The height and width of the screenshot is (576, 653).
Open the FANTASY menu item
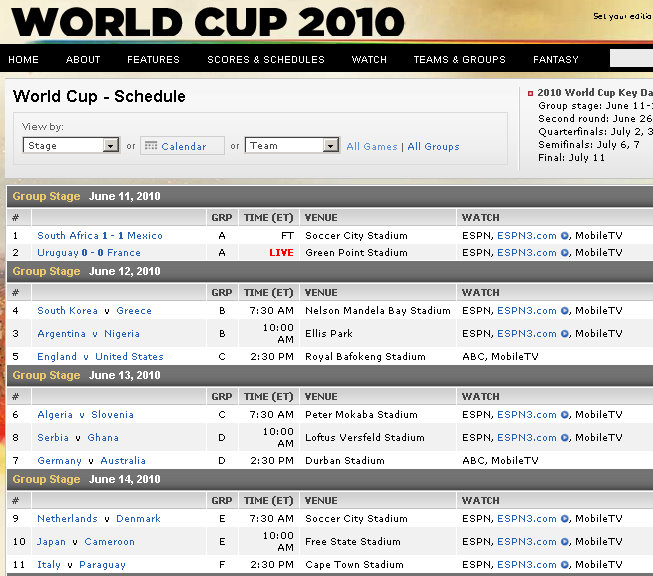pos(556,60)
